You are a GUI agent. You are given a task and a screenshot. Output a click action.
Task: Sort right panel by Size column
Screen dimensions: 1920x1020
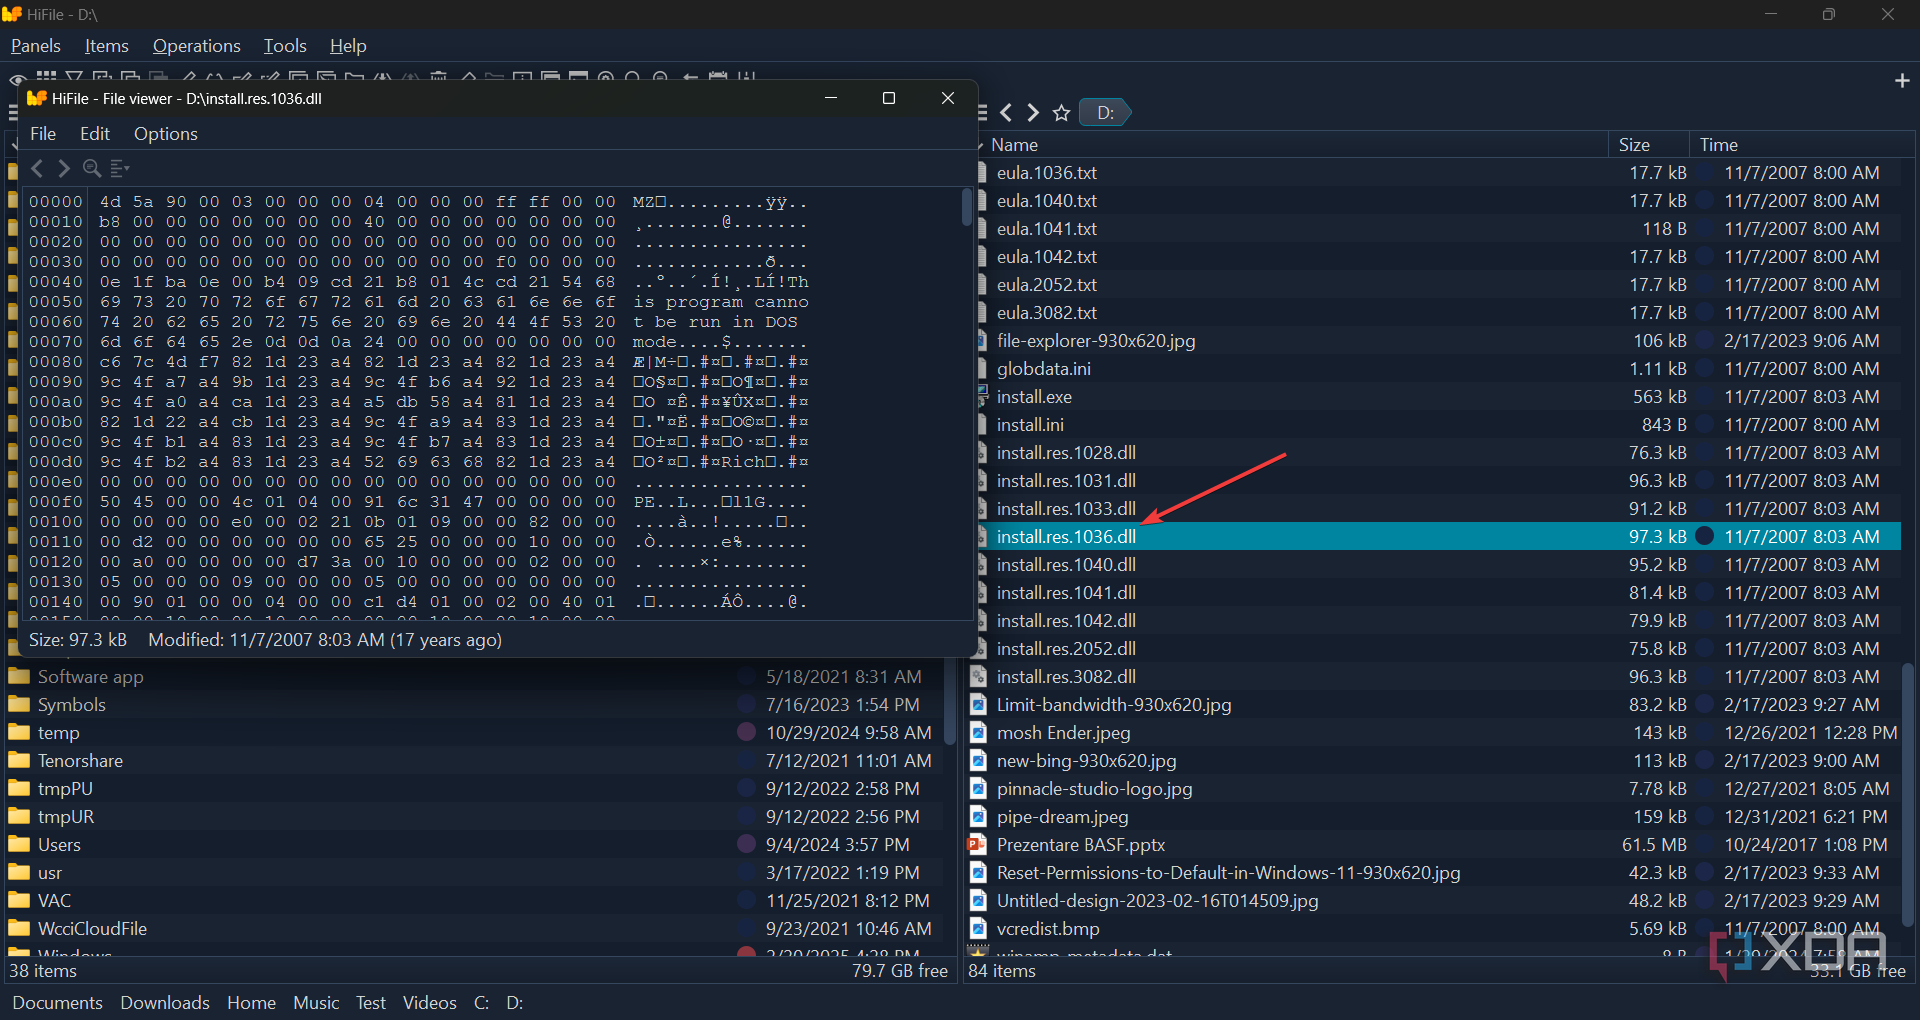[x=1648, y=145]
